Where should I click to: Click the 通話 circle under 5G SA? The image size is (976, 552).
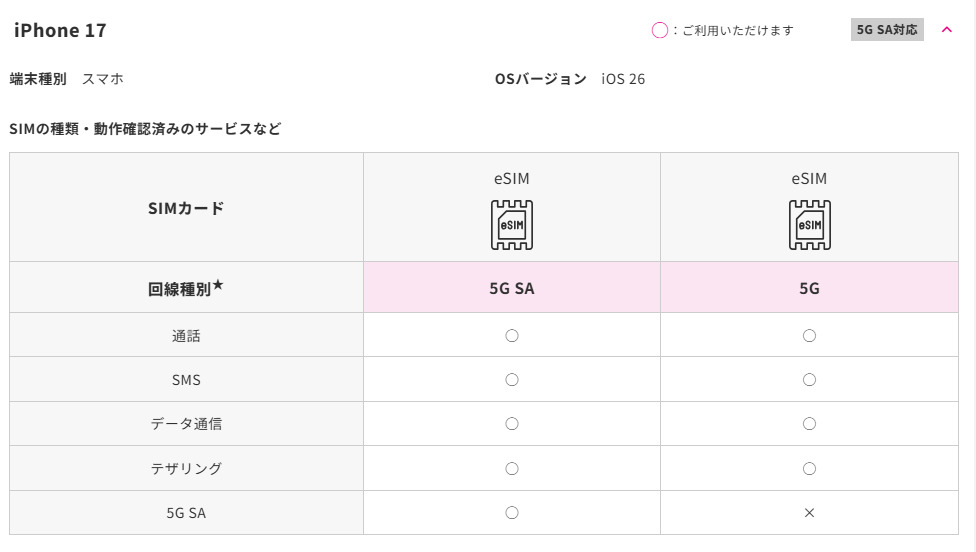[x=512, y=336]
